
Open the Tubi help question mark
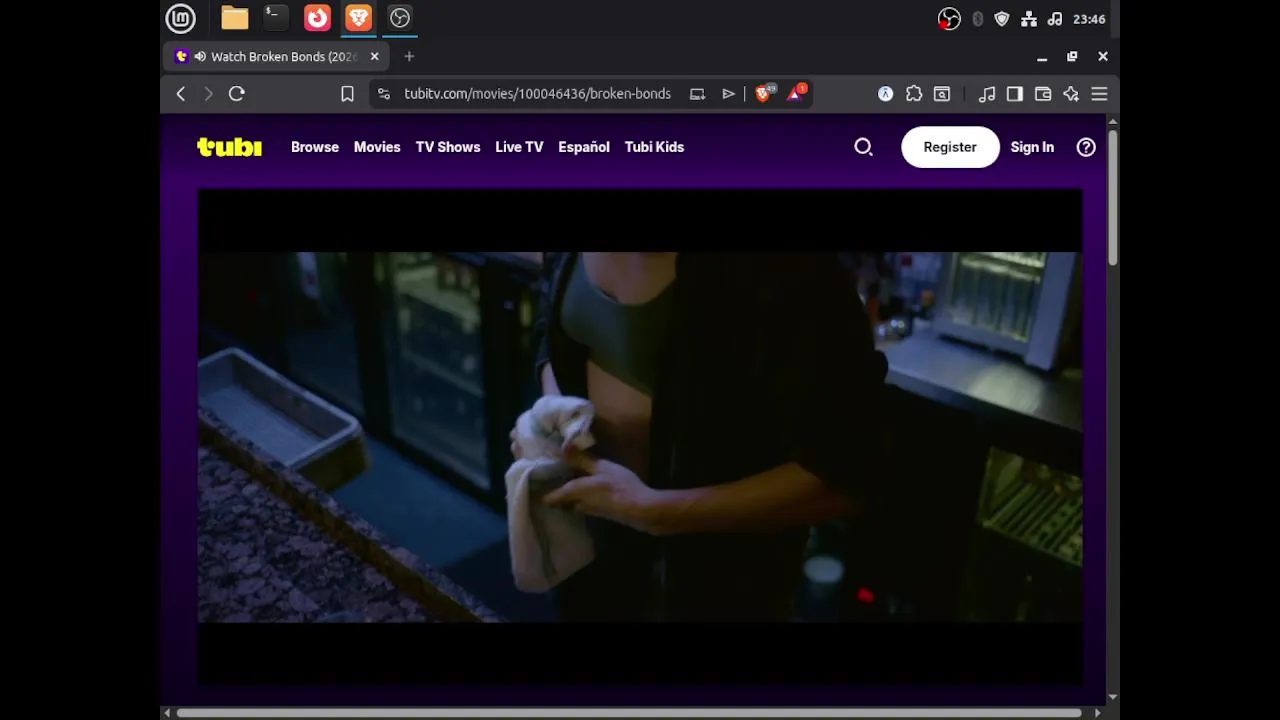pos(1086,147)
